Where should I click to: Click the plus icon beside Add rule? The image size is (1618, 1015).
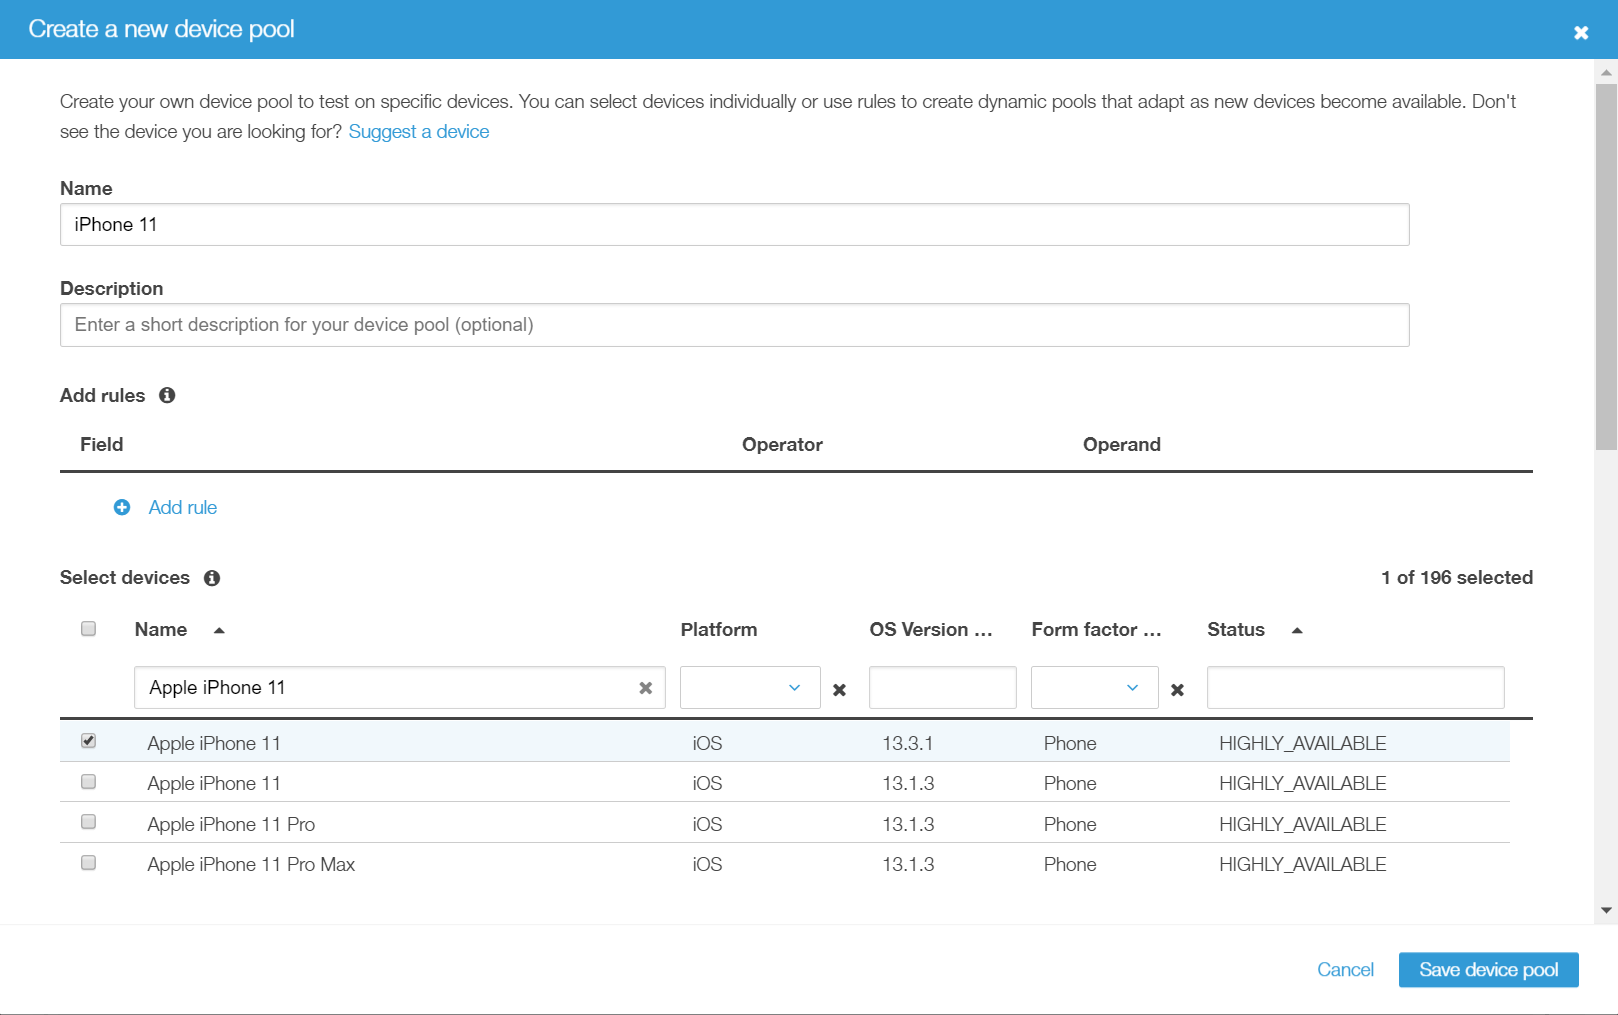[122, 507]
